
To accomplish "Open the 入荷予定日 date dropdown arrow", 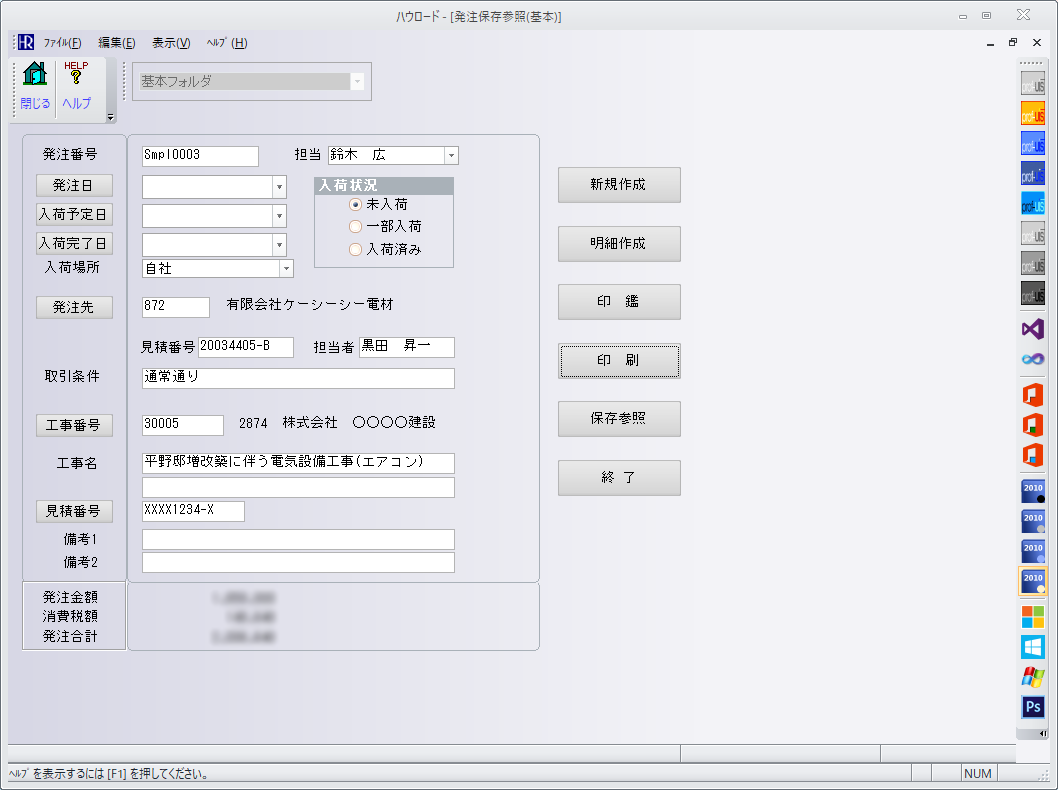I will (x=279, y=216).
